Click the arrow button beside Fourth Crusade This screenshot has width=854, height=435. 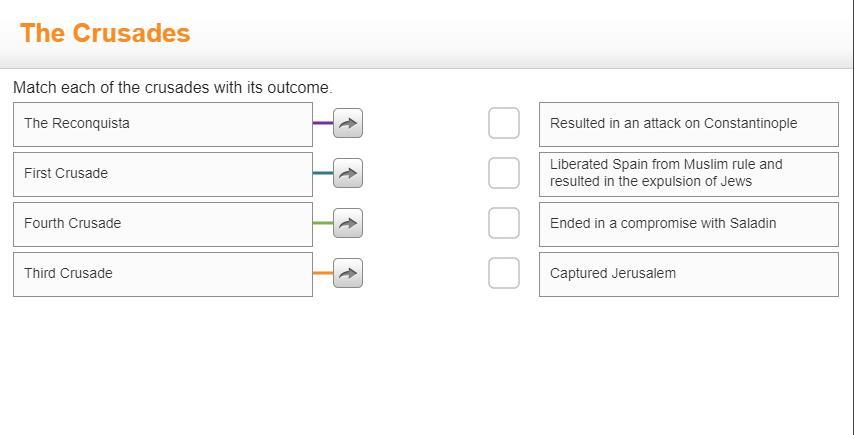click(347, 224)
